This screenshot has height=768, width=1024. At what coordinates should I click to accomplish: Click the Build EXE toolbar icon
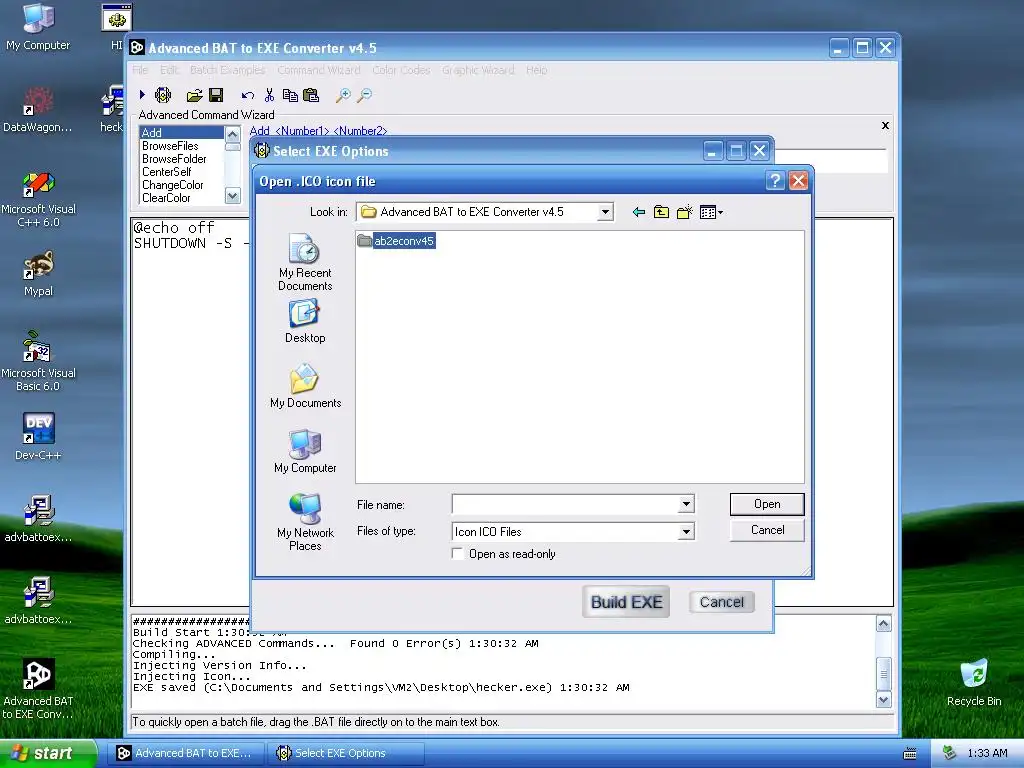(x=163, y=95)
